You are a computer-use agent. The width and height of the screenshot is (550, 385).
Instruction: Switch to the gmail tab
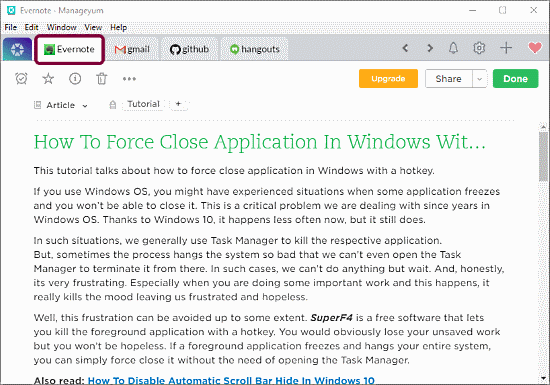coord(132,49)
